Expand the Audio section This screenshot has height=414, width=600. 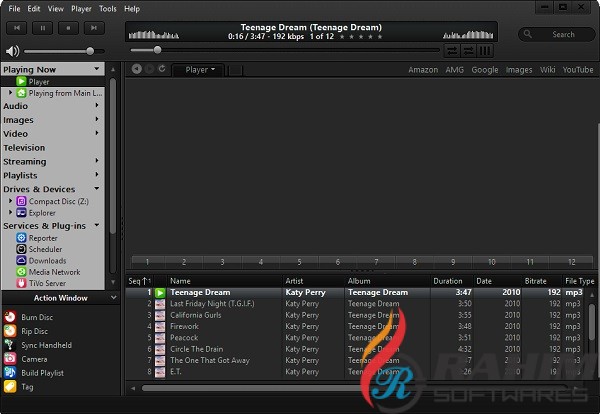coord(97,105)
